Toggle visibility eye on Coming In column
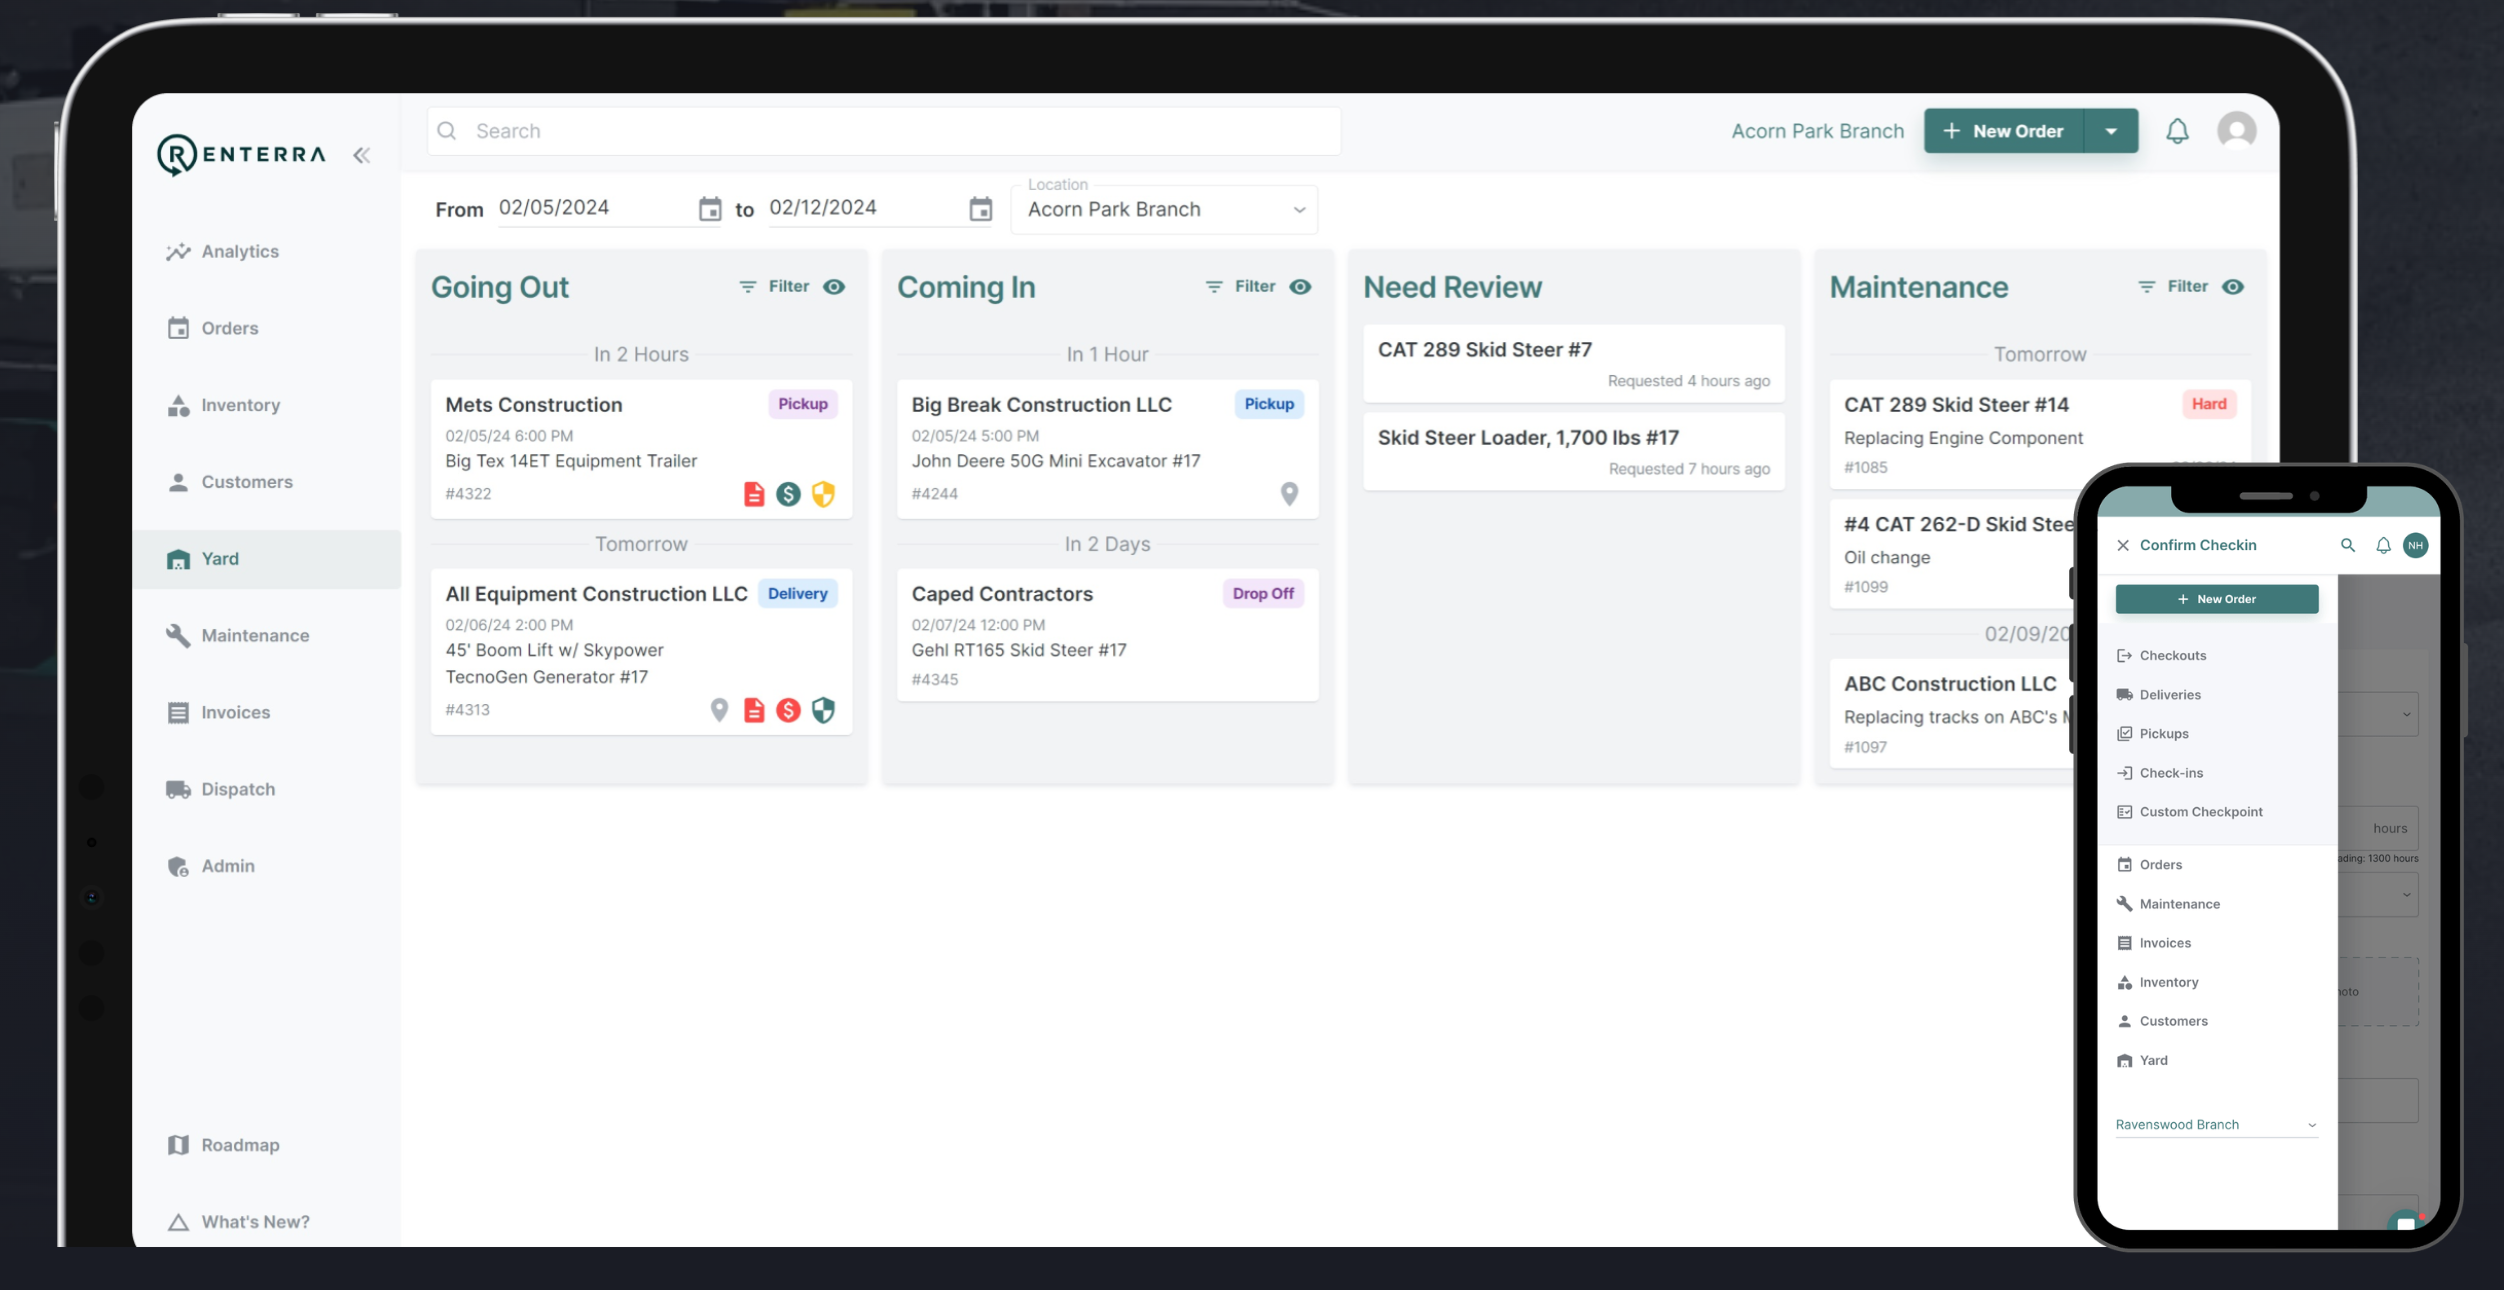The image size is (2504, 1290). [1299, 287]
